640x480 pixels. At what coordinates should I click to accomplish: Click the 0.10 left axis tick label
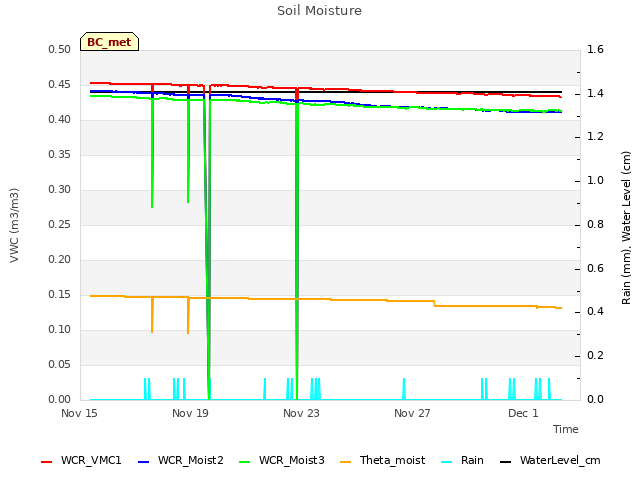[x=60, y=329]
